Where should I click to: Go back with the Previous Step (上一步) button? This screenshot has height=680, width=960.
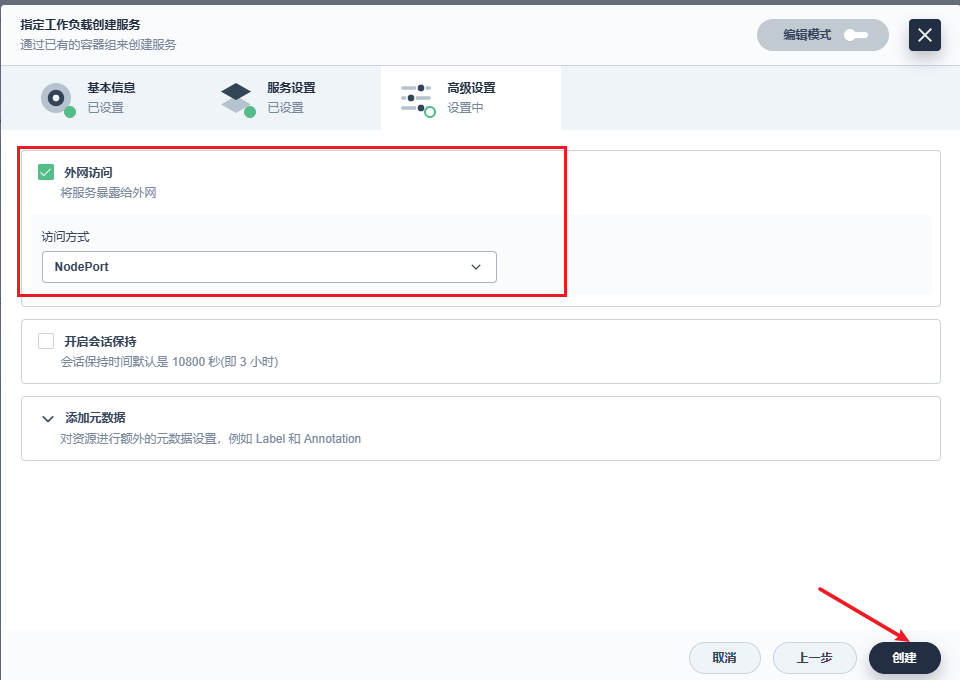(814, 658)
